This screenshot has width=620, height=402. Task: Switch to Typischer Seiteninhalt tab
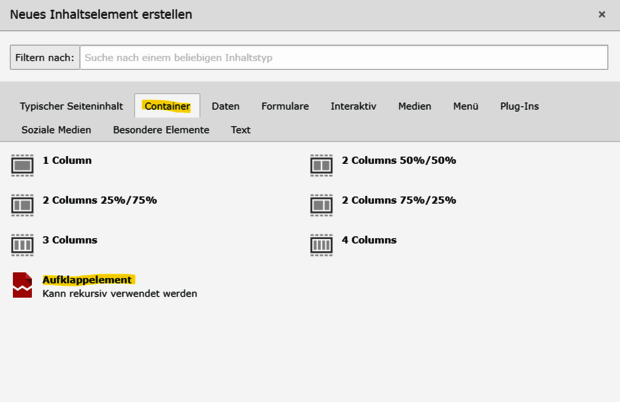(x=70, y=106)
